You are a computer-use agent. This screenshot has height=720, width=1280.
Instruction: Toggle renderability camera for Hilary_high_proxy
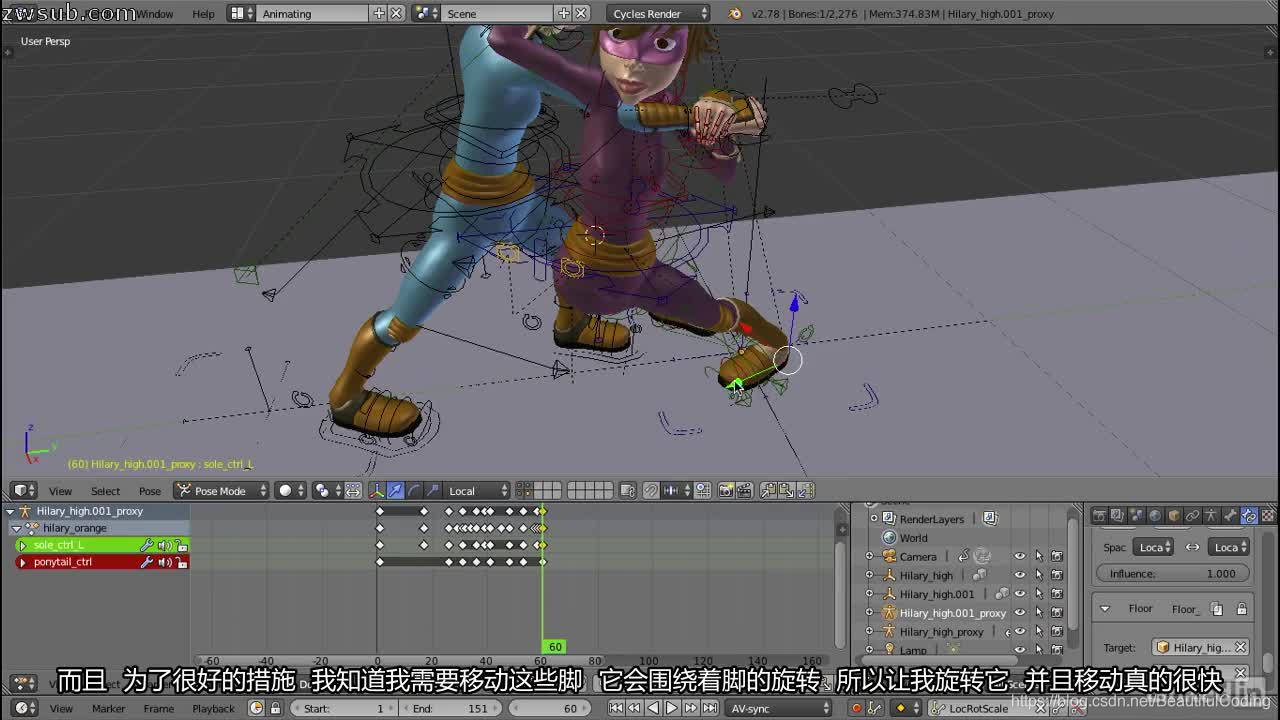[1056, 632]
